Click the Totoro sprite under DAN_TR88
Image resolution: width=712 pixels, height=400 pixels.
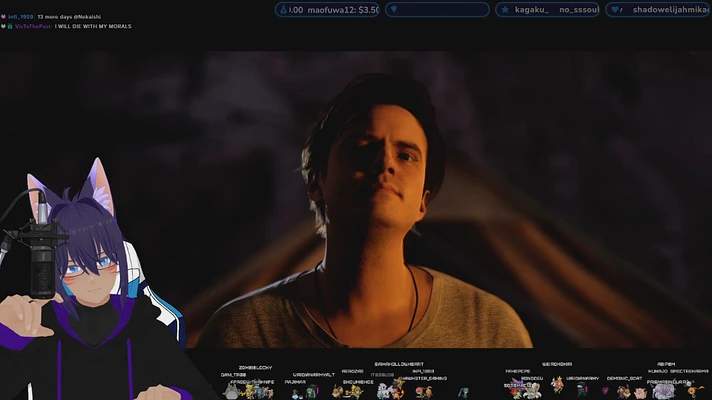click(230, 391)
